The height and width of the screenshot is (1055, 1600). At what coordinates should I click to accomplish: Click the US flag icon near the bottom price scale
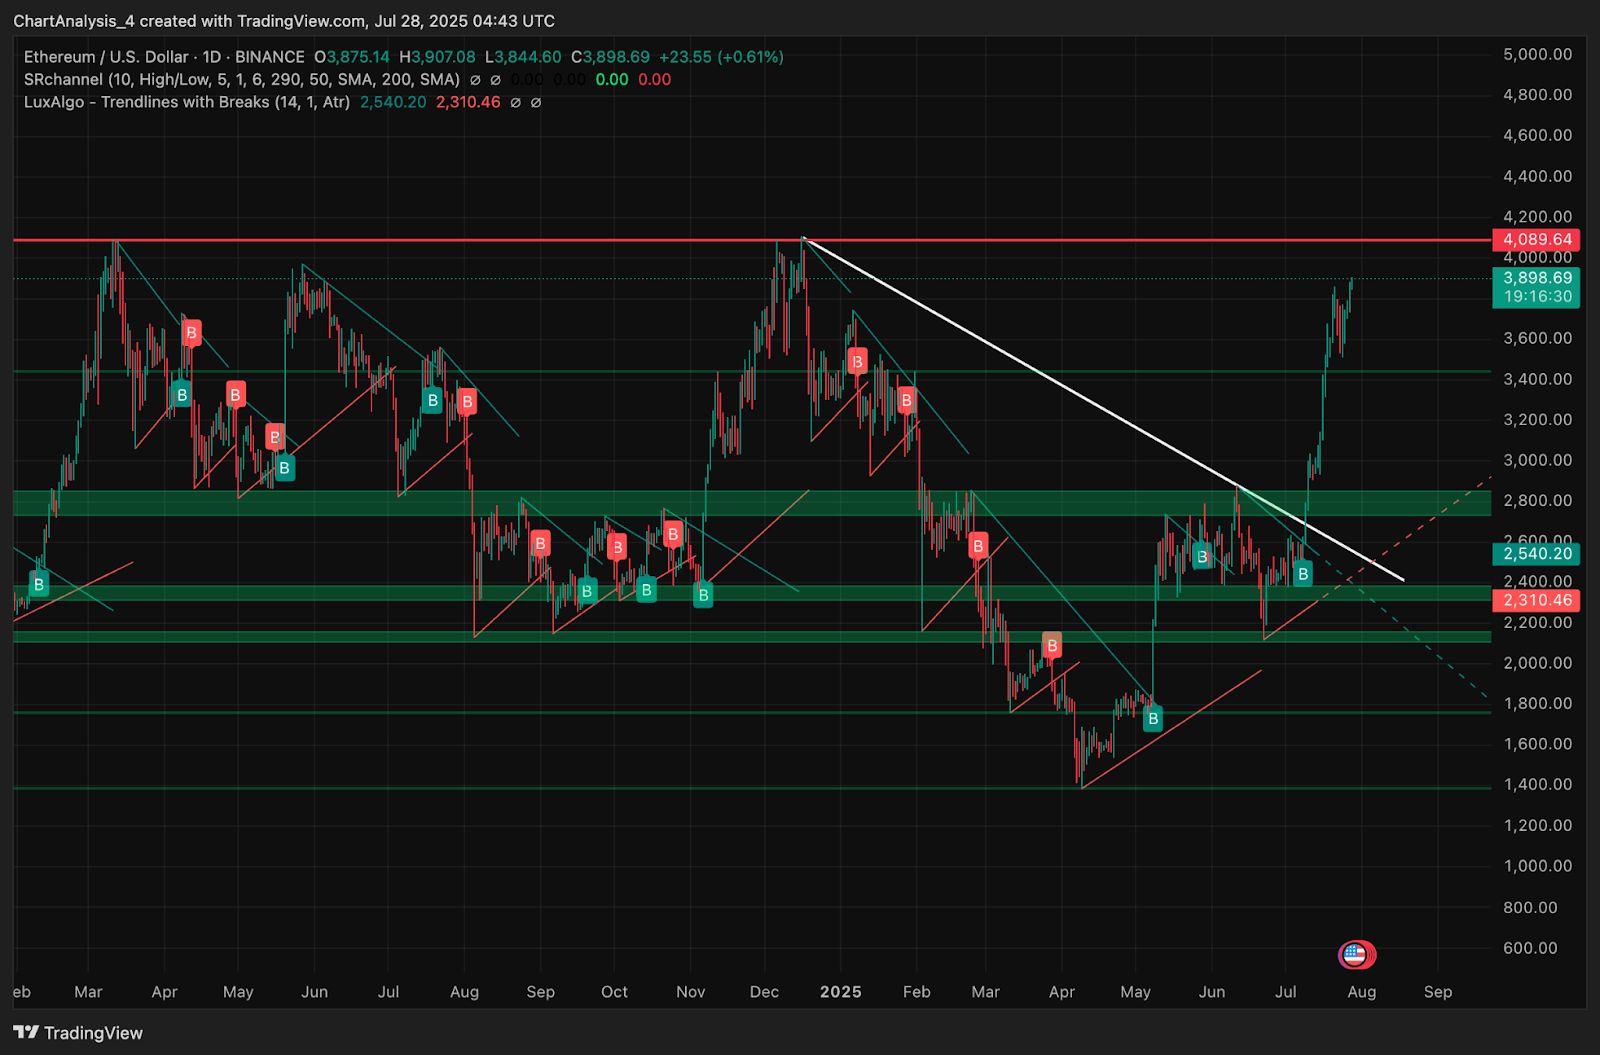pyautogui.click(x=1356, y=954)
